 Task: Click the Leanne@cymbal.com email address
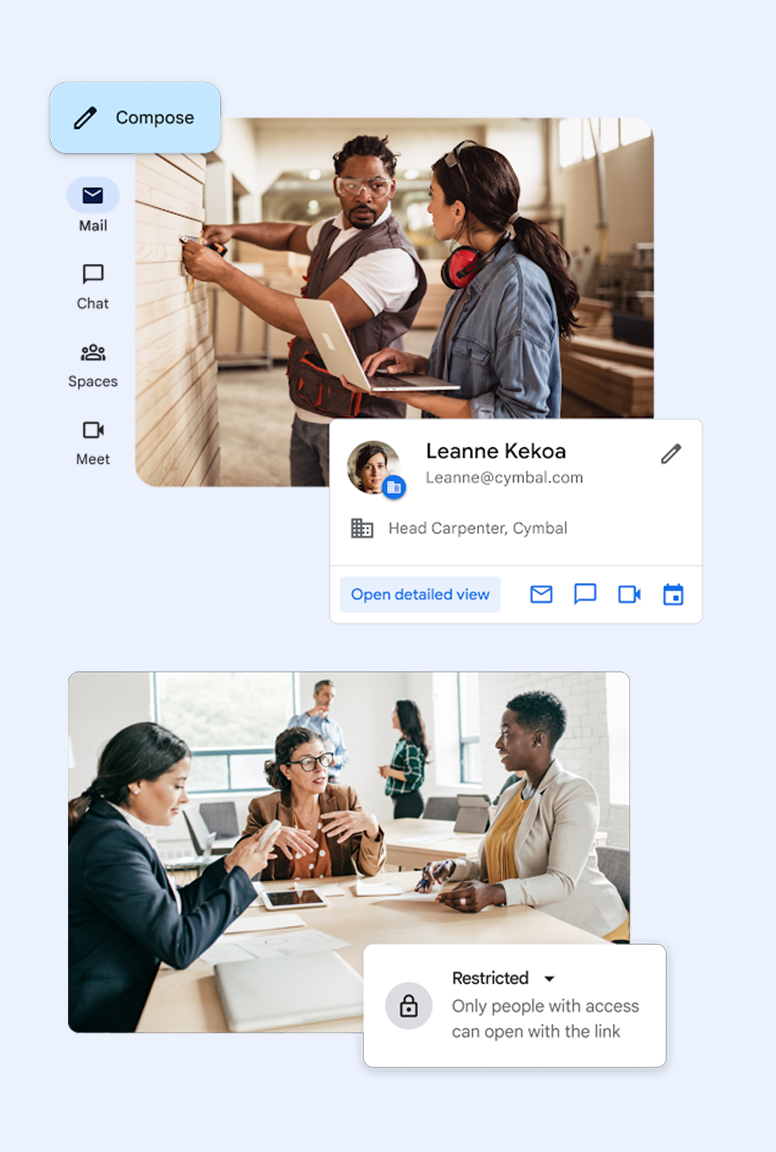tap(504, 478)
